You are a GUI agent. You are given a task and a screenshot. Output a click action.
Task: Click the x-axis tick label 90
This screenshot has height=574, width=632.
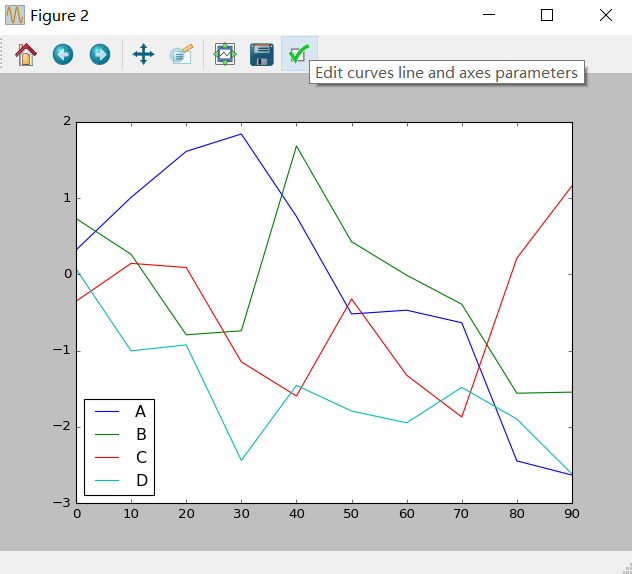[x=572, y=514]
